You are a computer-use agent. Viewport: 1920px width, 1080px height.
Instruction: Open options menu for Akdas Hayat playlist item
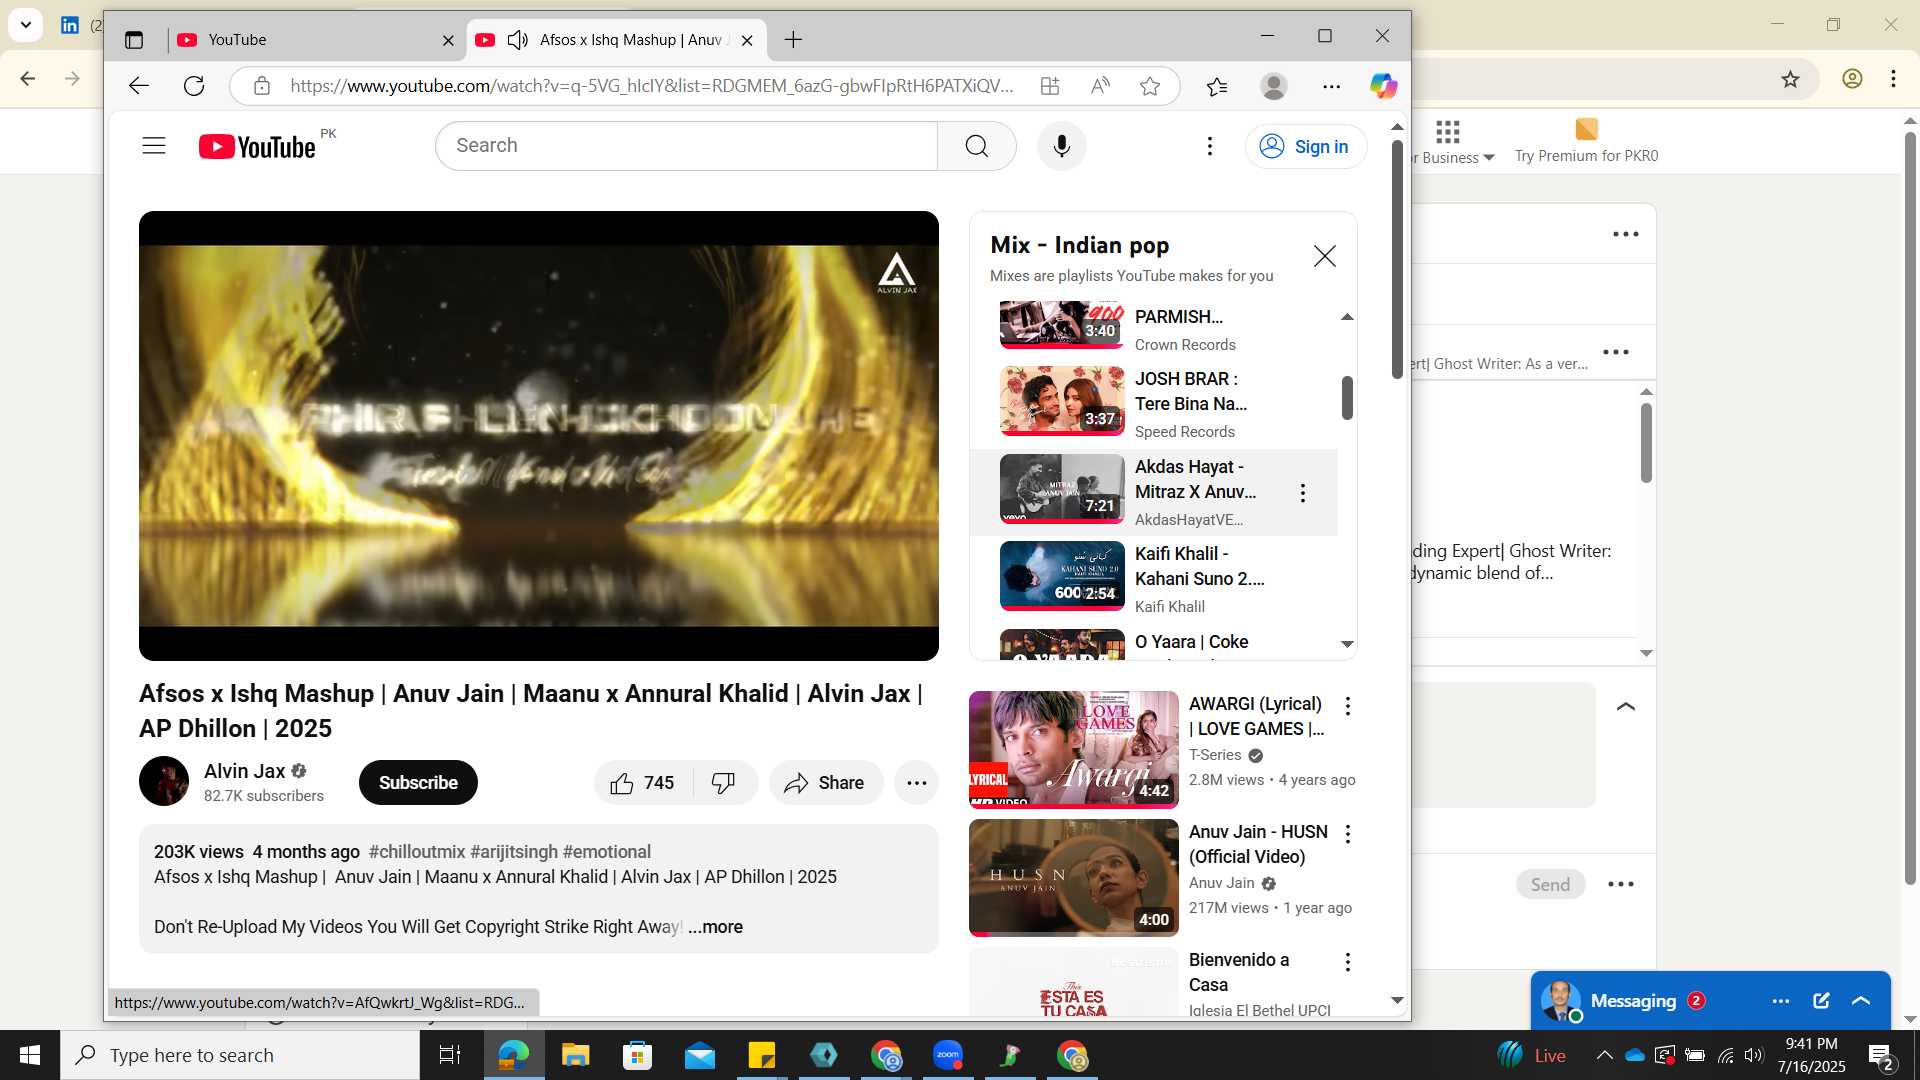pyautogui.click(x=1302, y=493)
